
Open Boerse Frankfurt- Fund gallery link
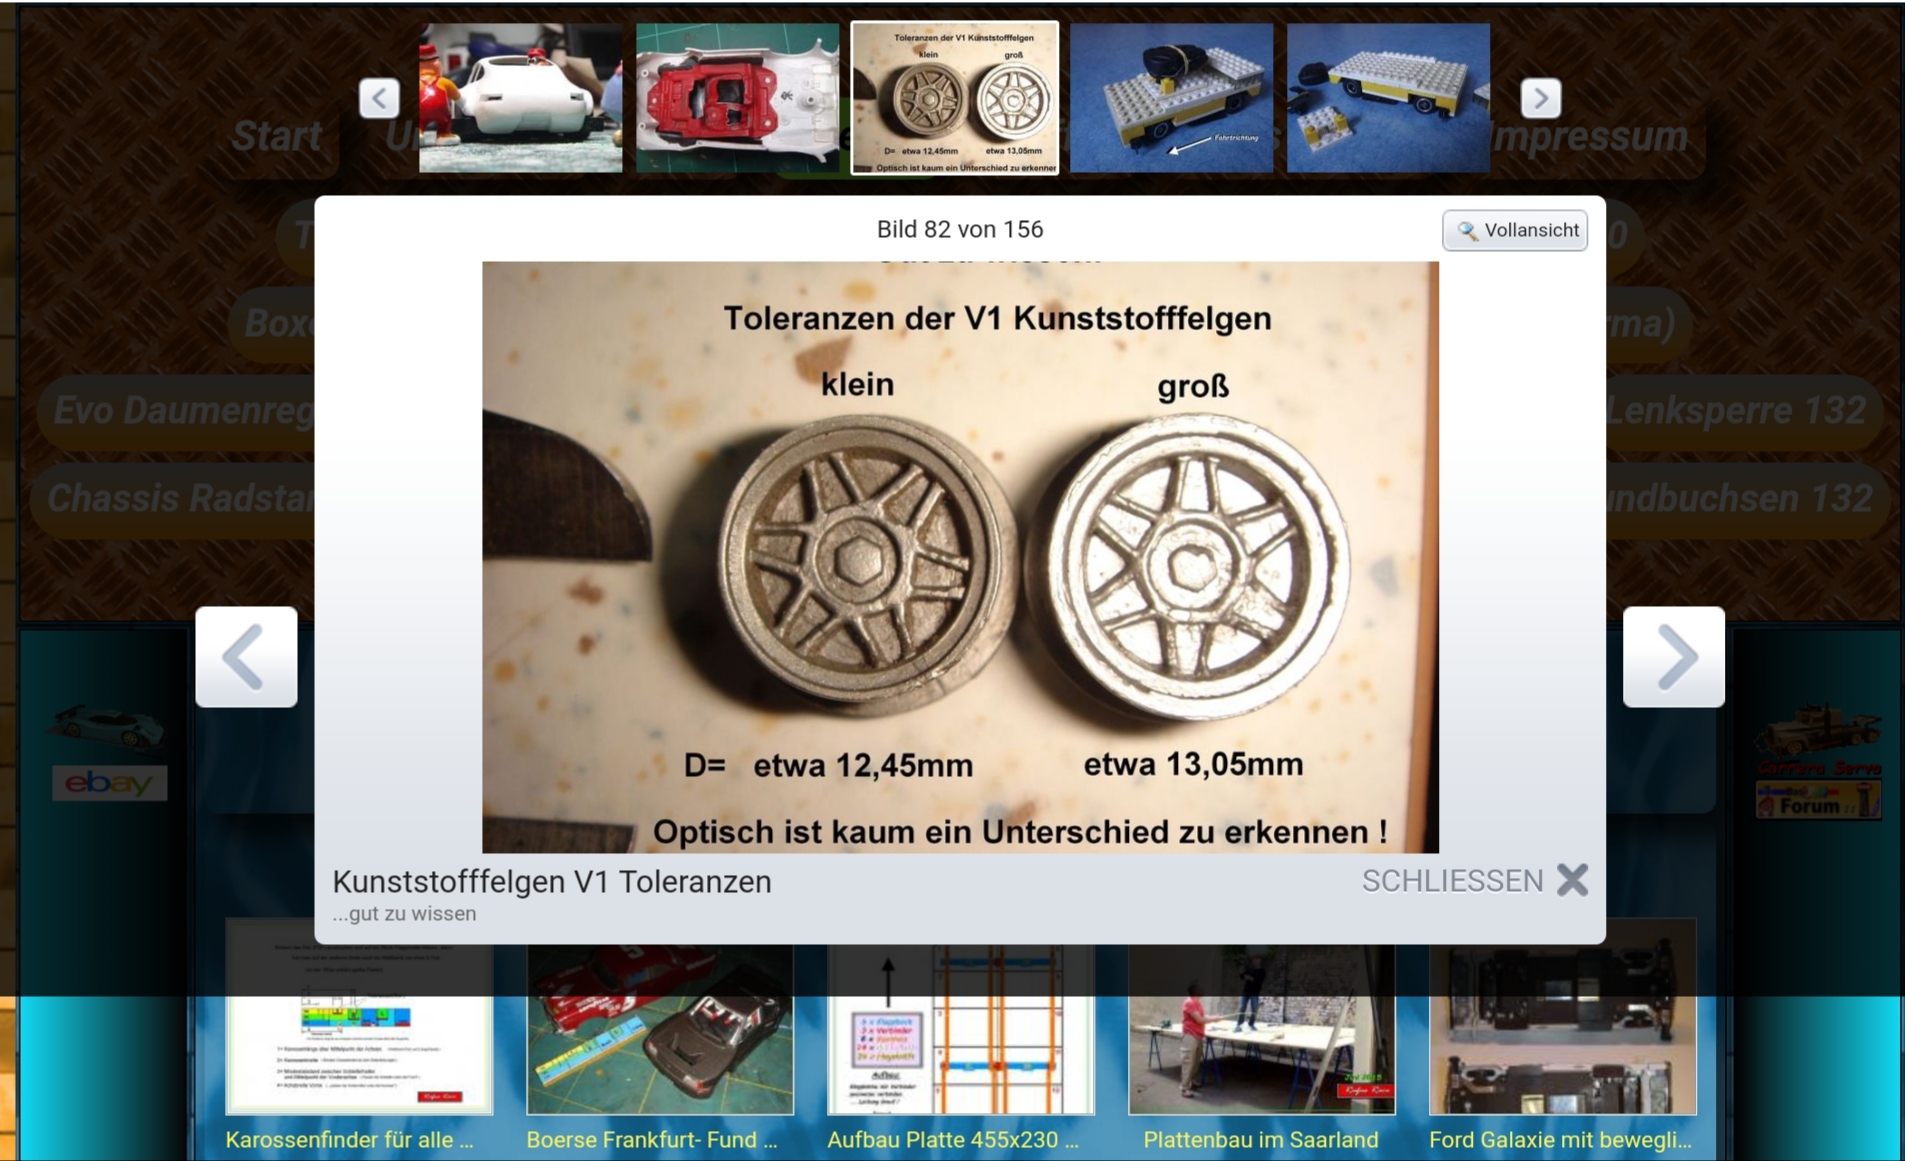click(x=651, y=1139)
